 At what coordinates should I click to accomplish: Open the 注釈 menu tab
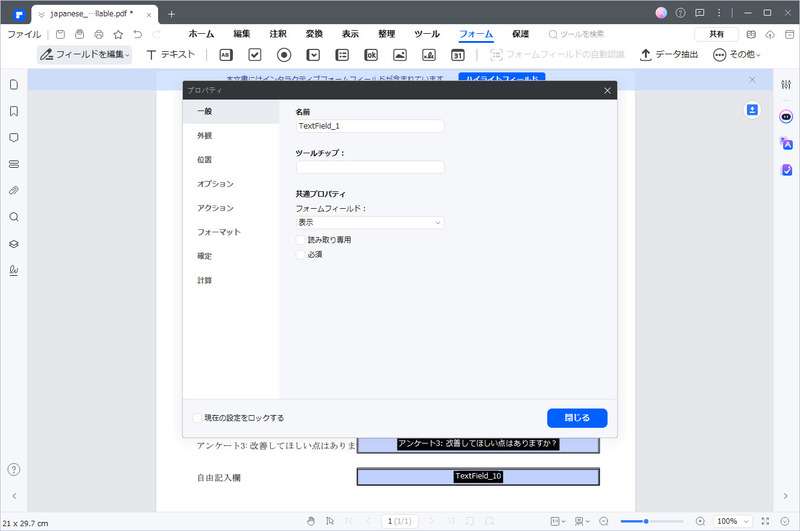[x=278, y=34]
